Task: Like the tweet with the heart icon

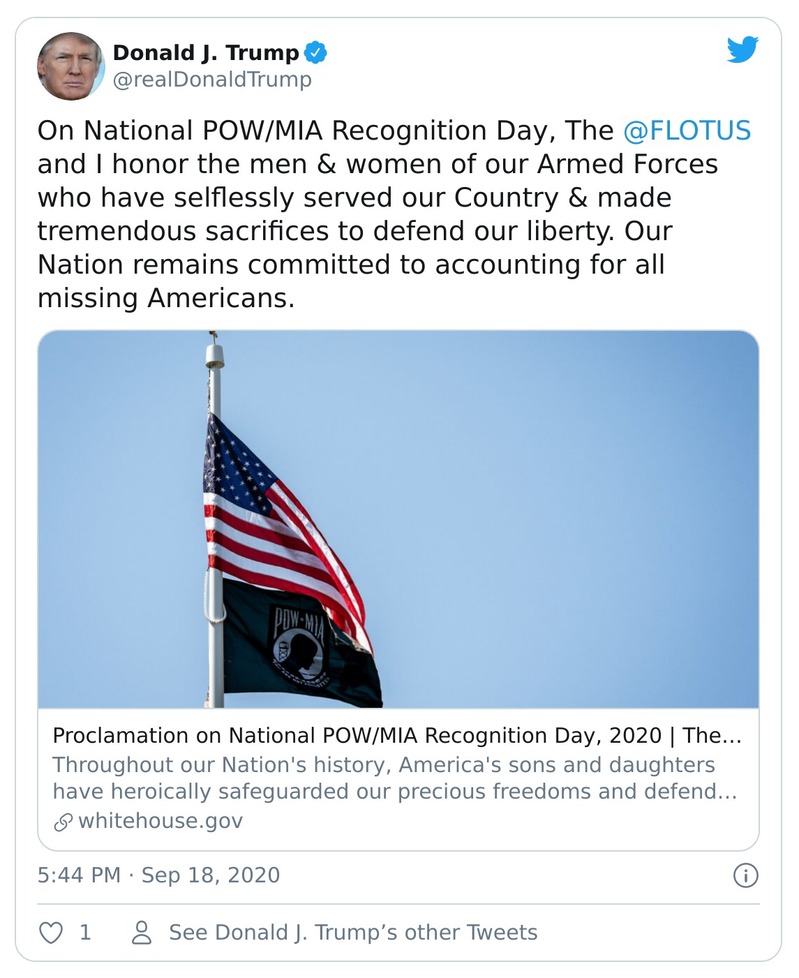Action: tap(50, 932)
